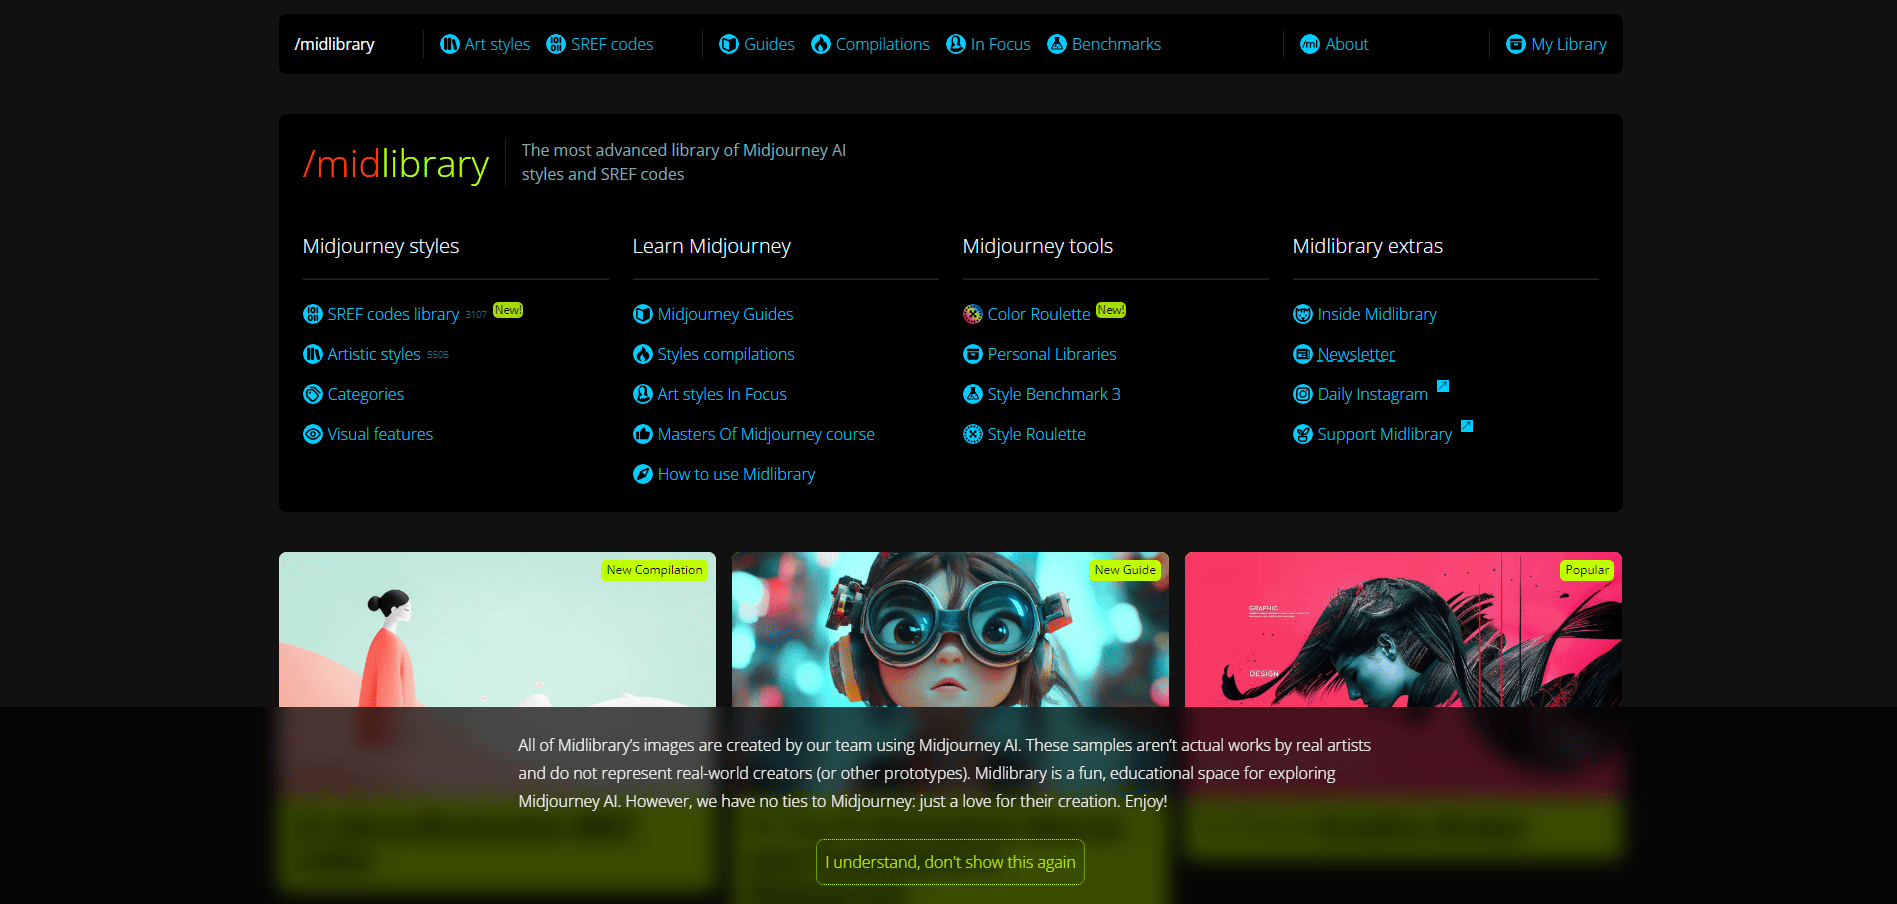This screenshot has height=904, width=1897.
Task: Click the Color Roulette wheel icon
Action: [973, 314]
